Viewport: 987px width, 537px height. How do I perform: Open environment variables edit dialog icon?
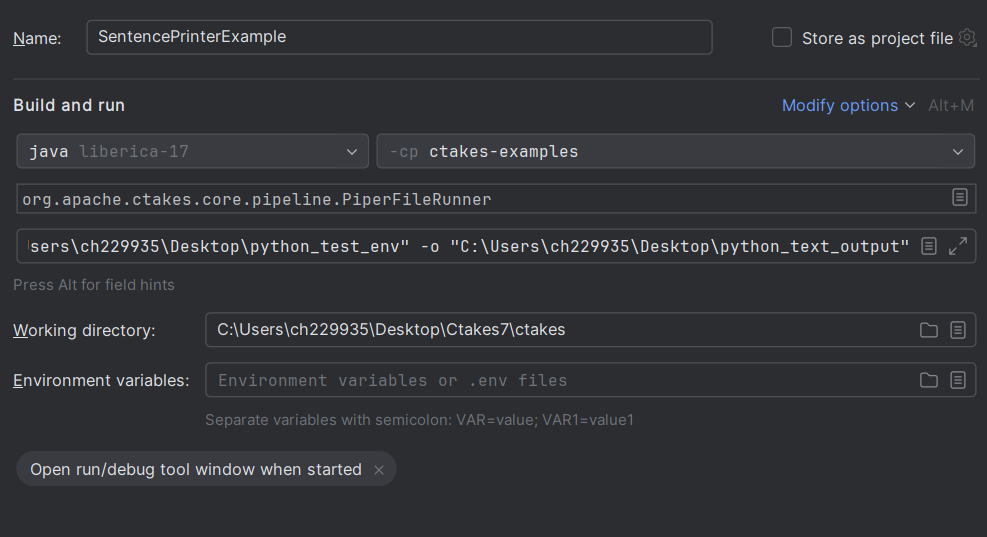click(x=957, y=380)
